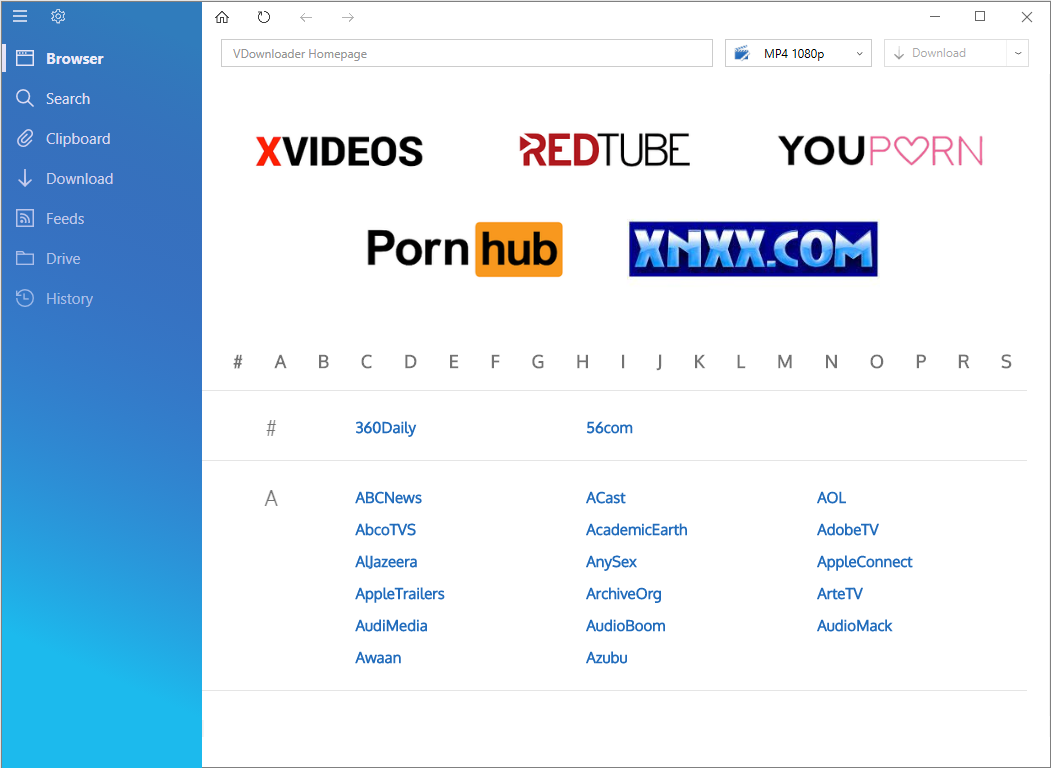Jump to index letter D

click(x=410, y=363)
